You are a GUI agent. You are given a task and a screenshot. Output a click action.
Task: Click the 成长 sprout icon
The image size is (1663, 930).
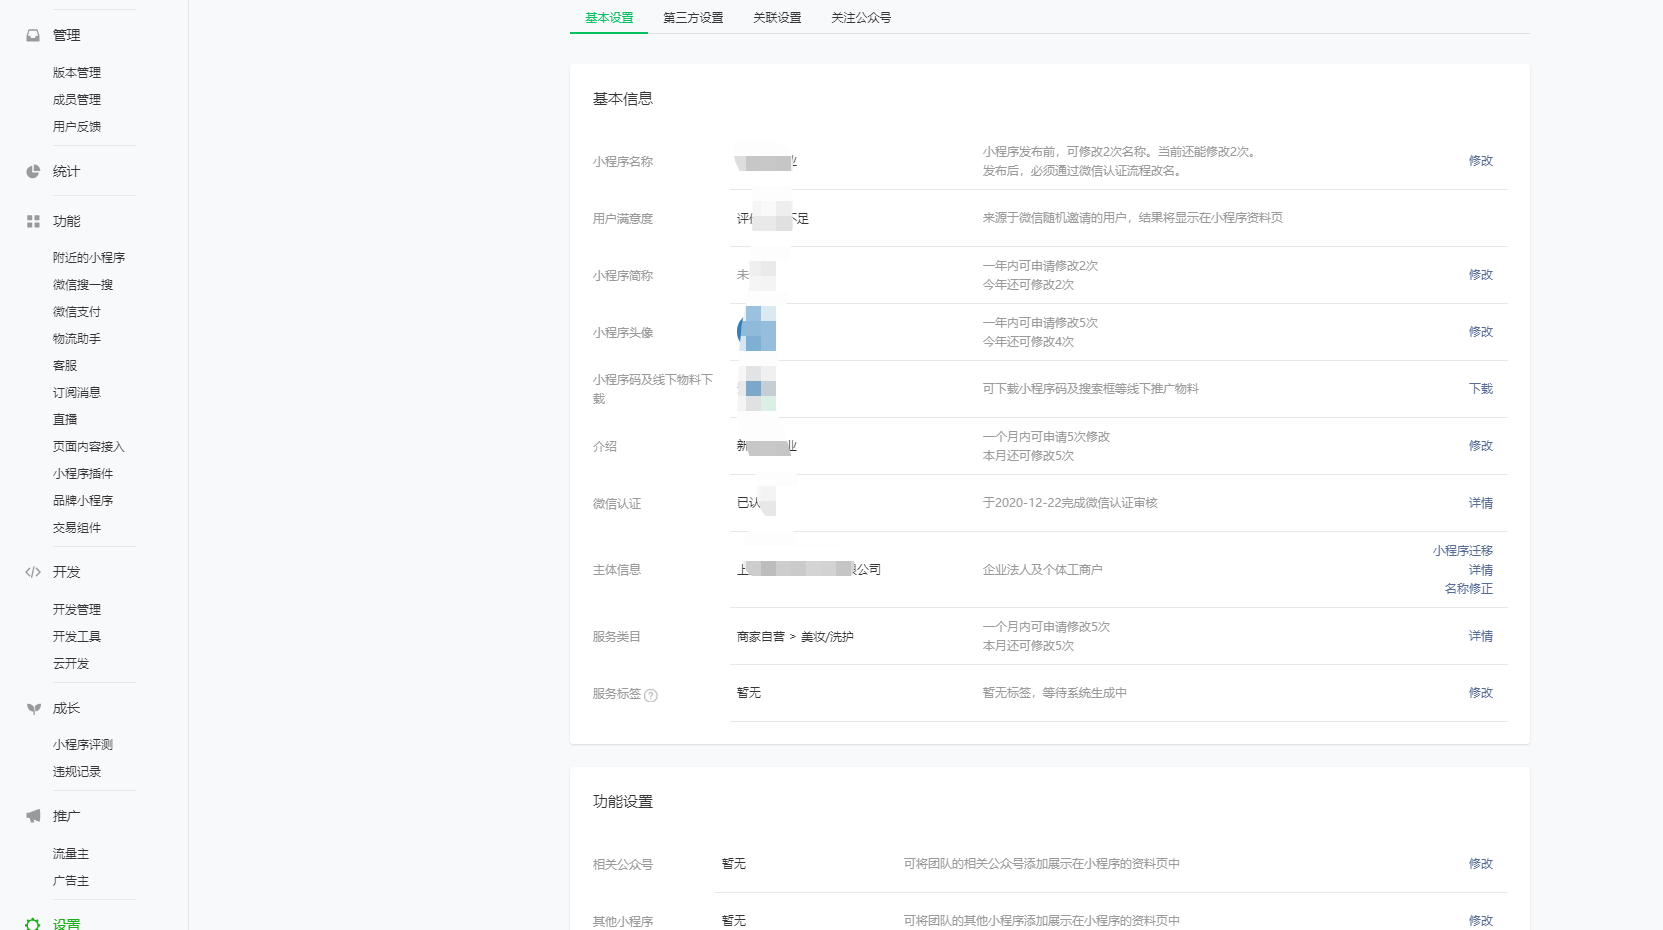click(33, 709)
